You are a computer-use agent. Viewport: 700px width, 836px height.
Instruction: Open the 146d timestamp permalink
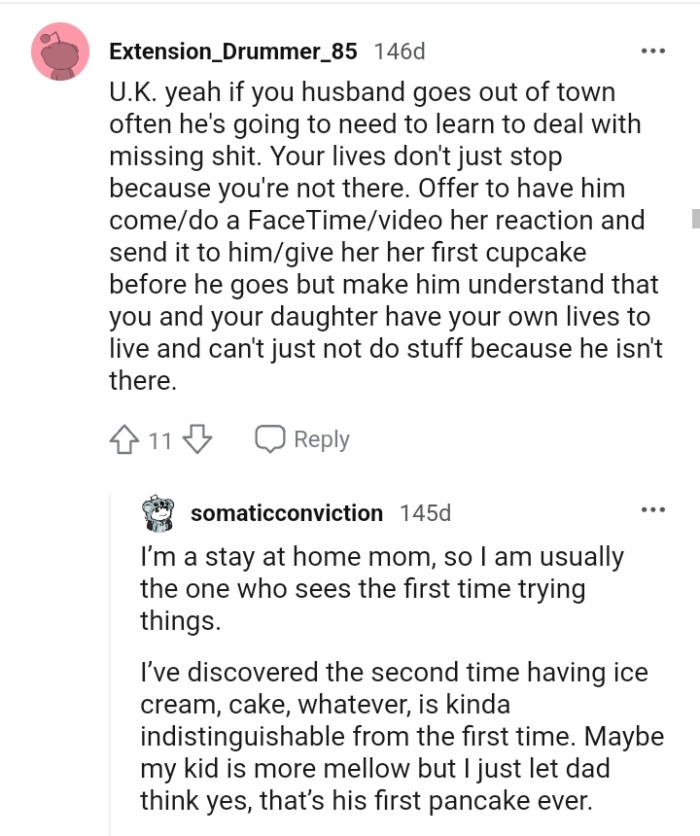pyautogui.click(x=398, y=50)
